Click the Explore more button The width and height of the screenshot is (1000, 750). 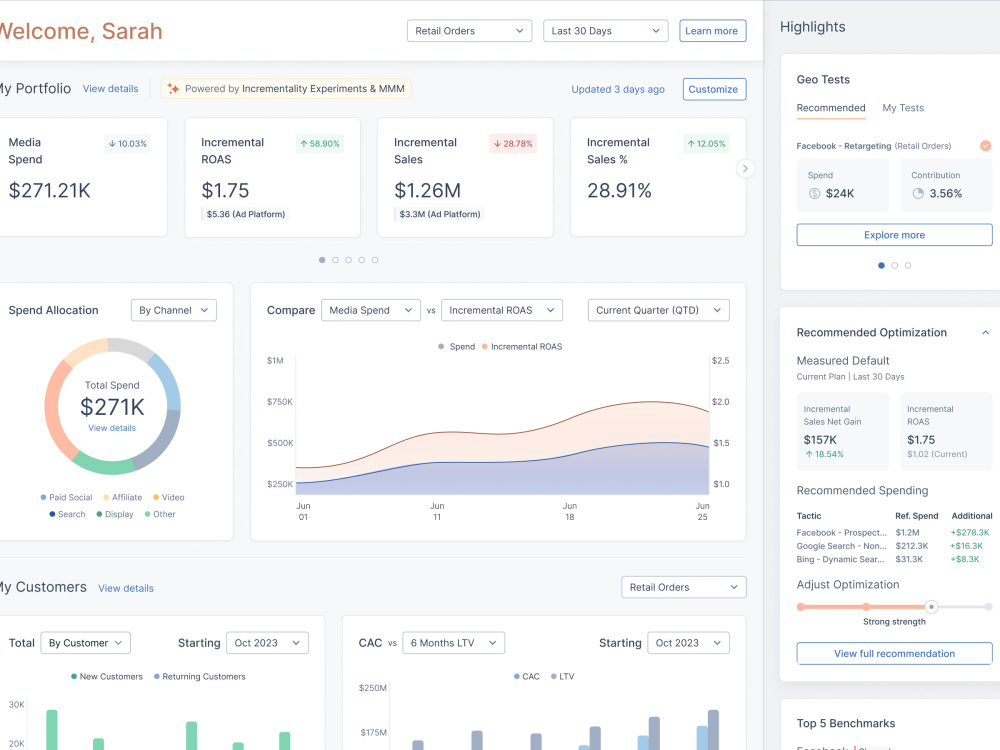(894, 235)
